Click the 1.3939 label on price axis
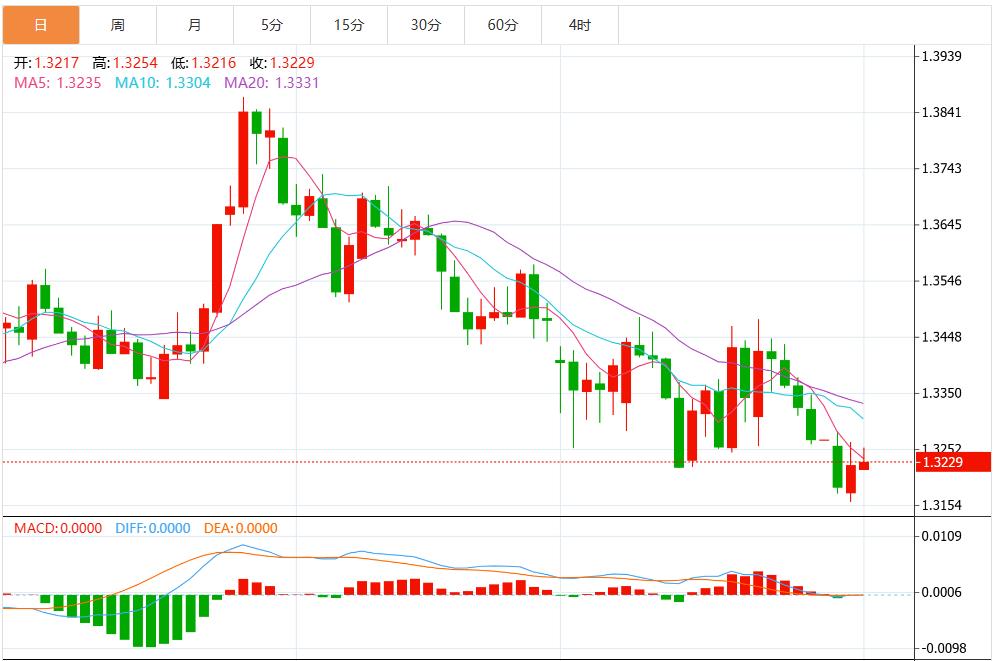Screen dimensions: 1001x661 coord(940,56)
